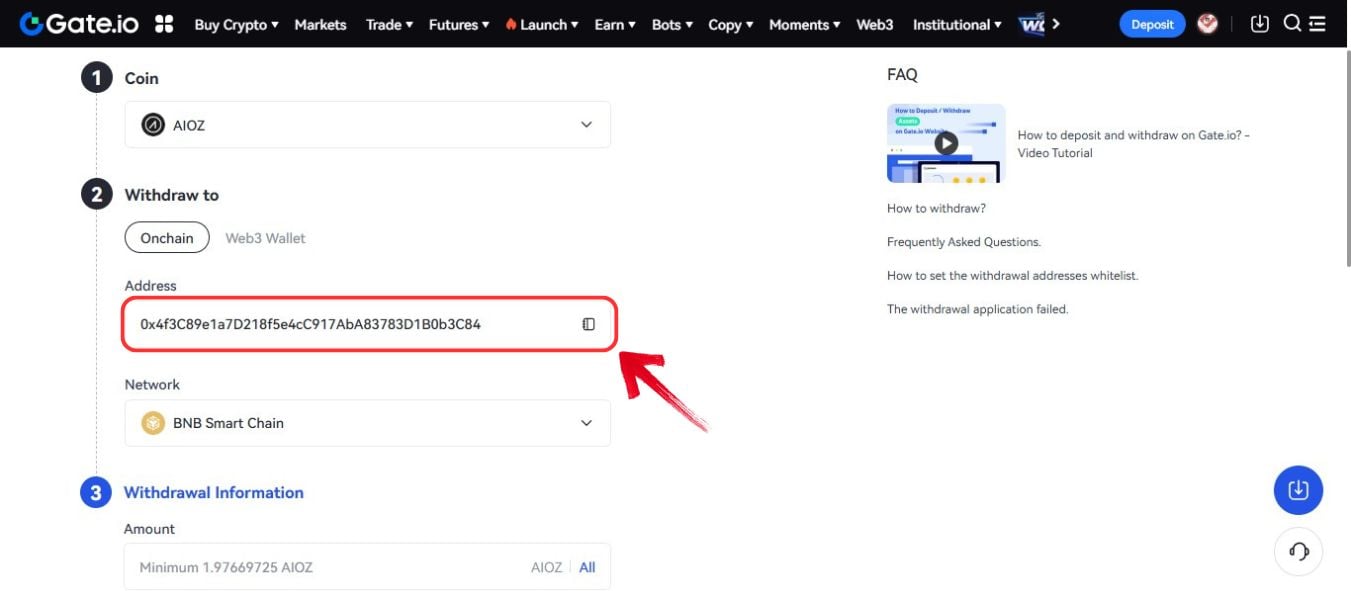Select the Onchain tab
The height and width of the screenshot is (591, 1351).
pos(167,238)
